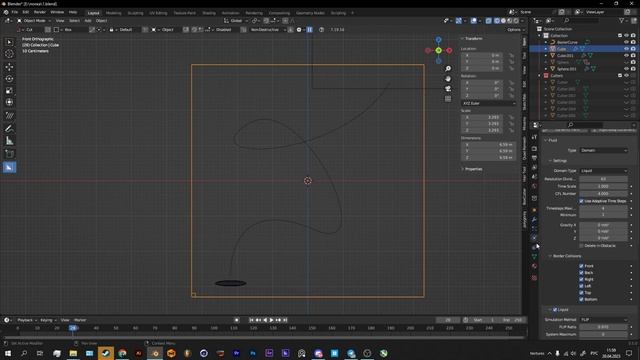Open Blender icon in Windows taskbar
Image resolution: width=640 pixels, height=360 pixels.
pos(155,353)
